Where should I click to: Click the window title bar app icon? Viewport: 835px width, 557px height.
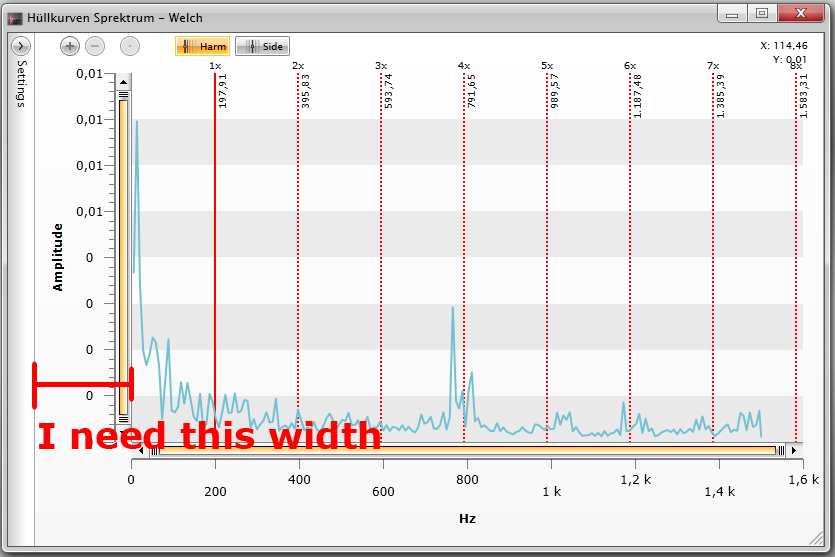15,18
